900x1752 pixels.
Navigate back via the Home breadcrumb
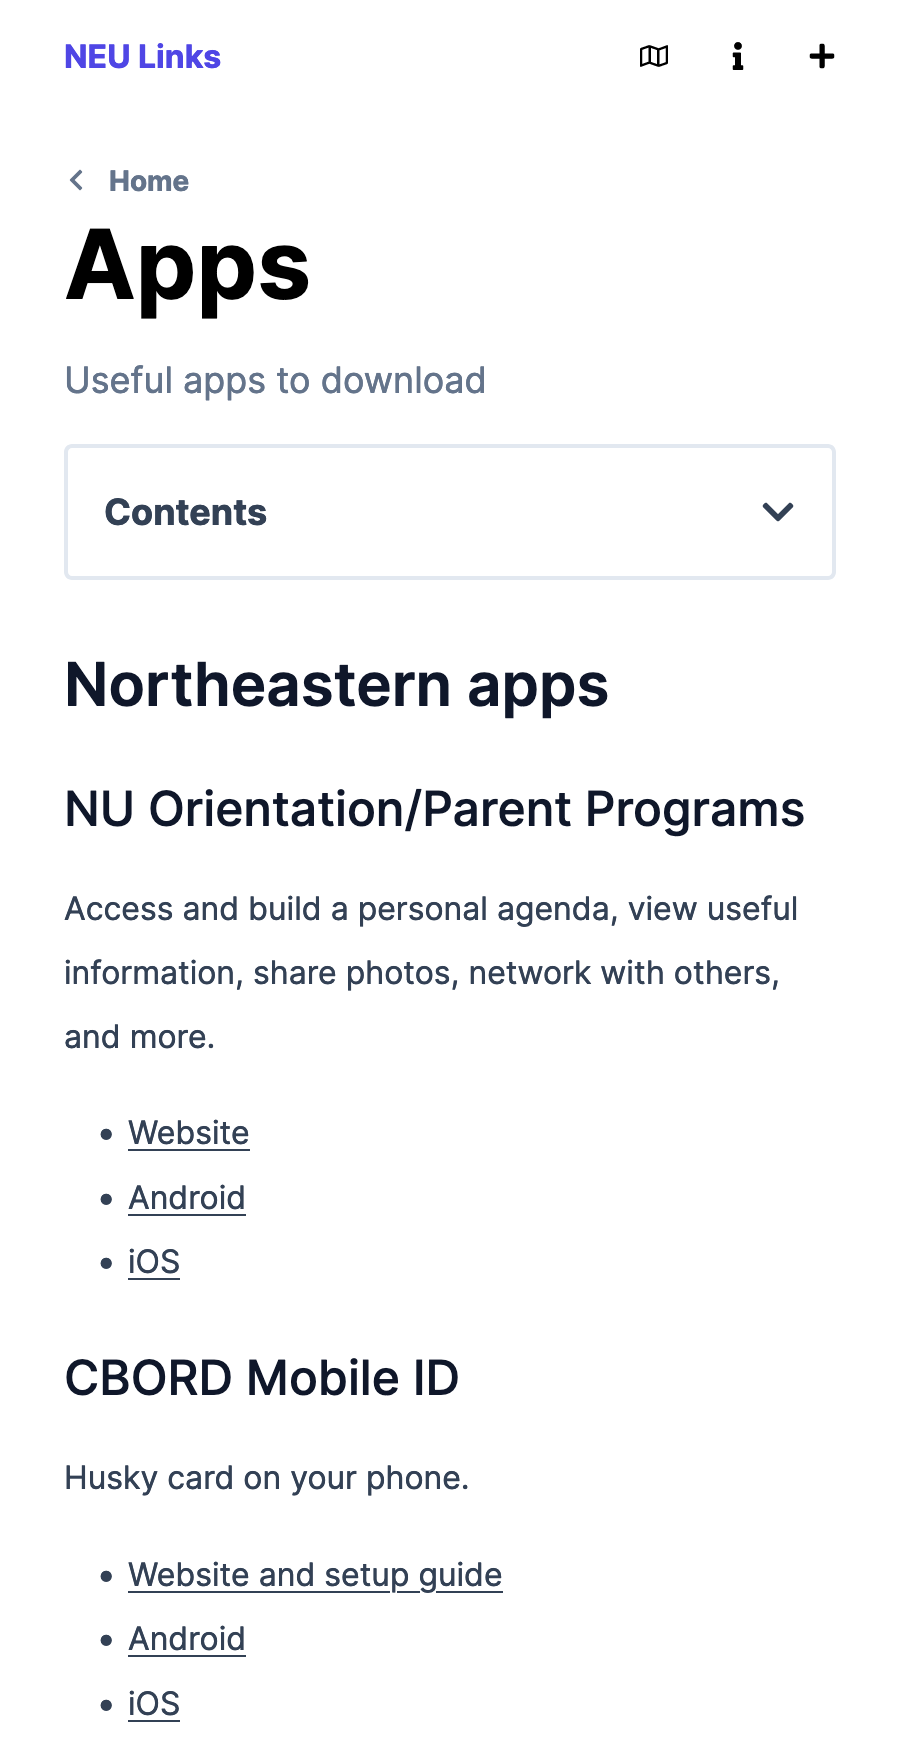(149, 181)
